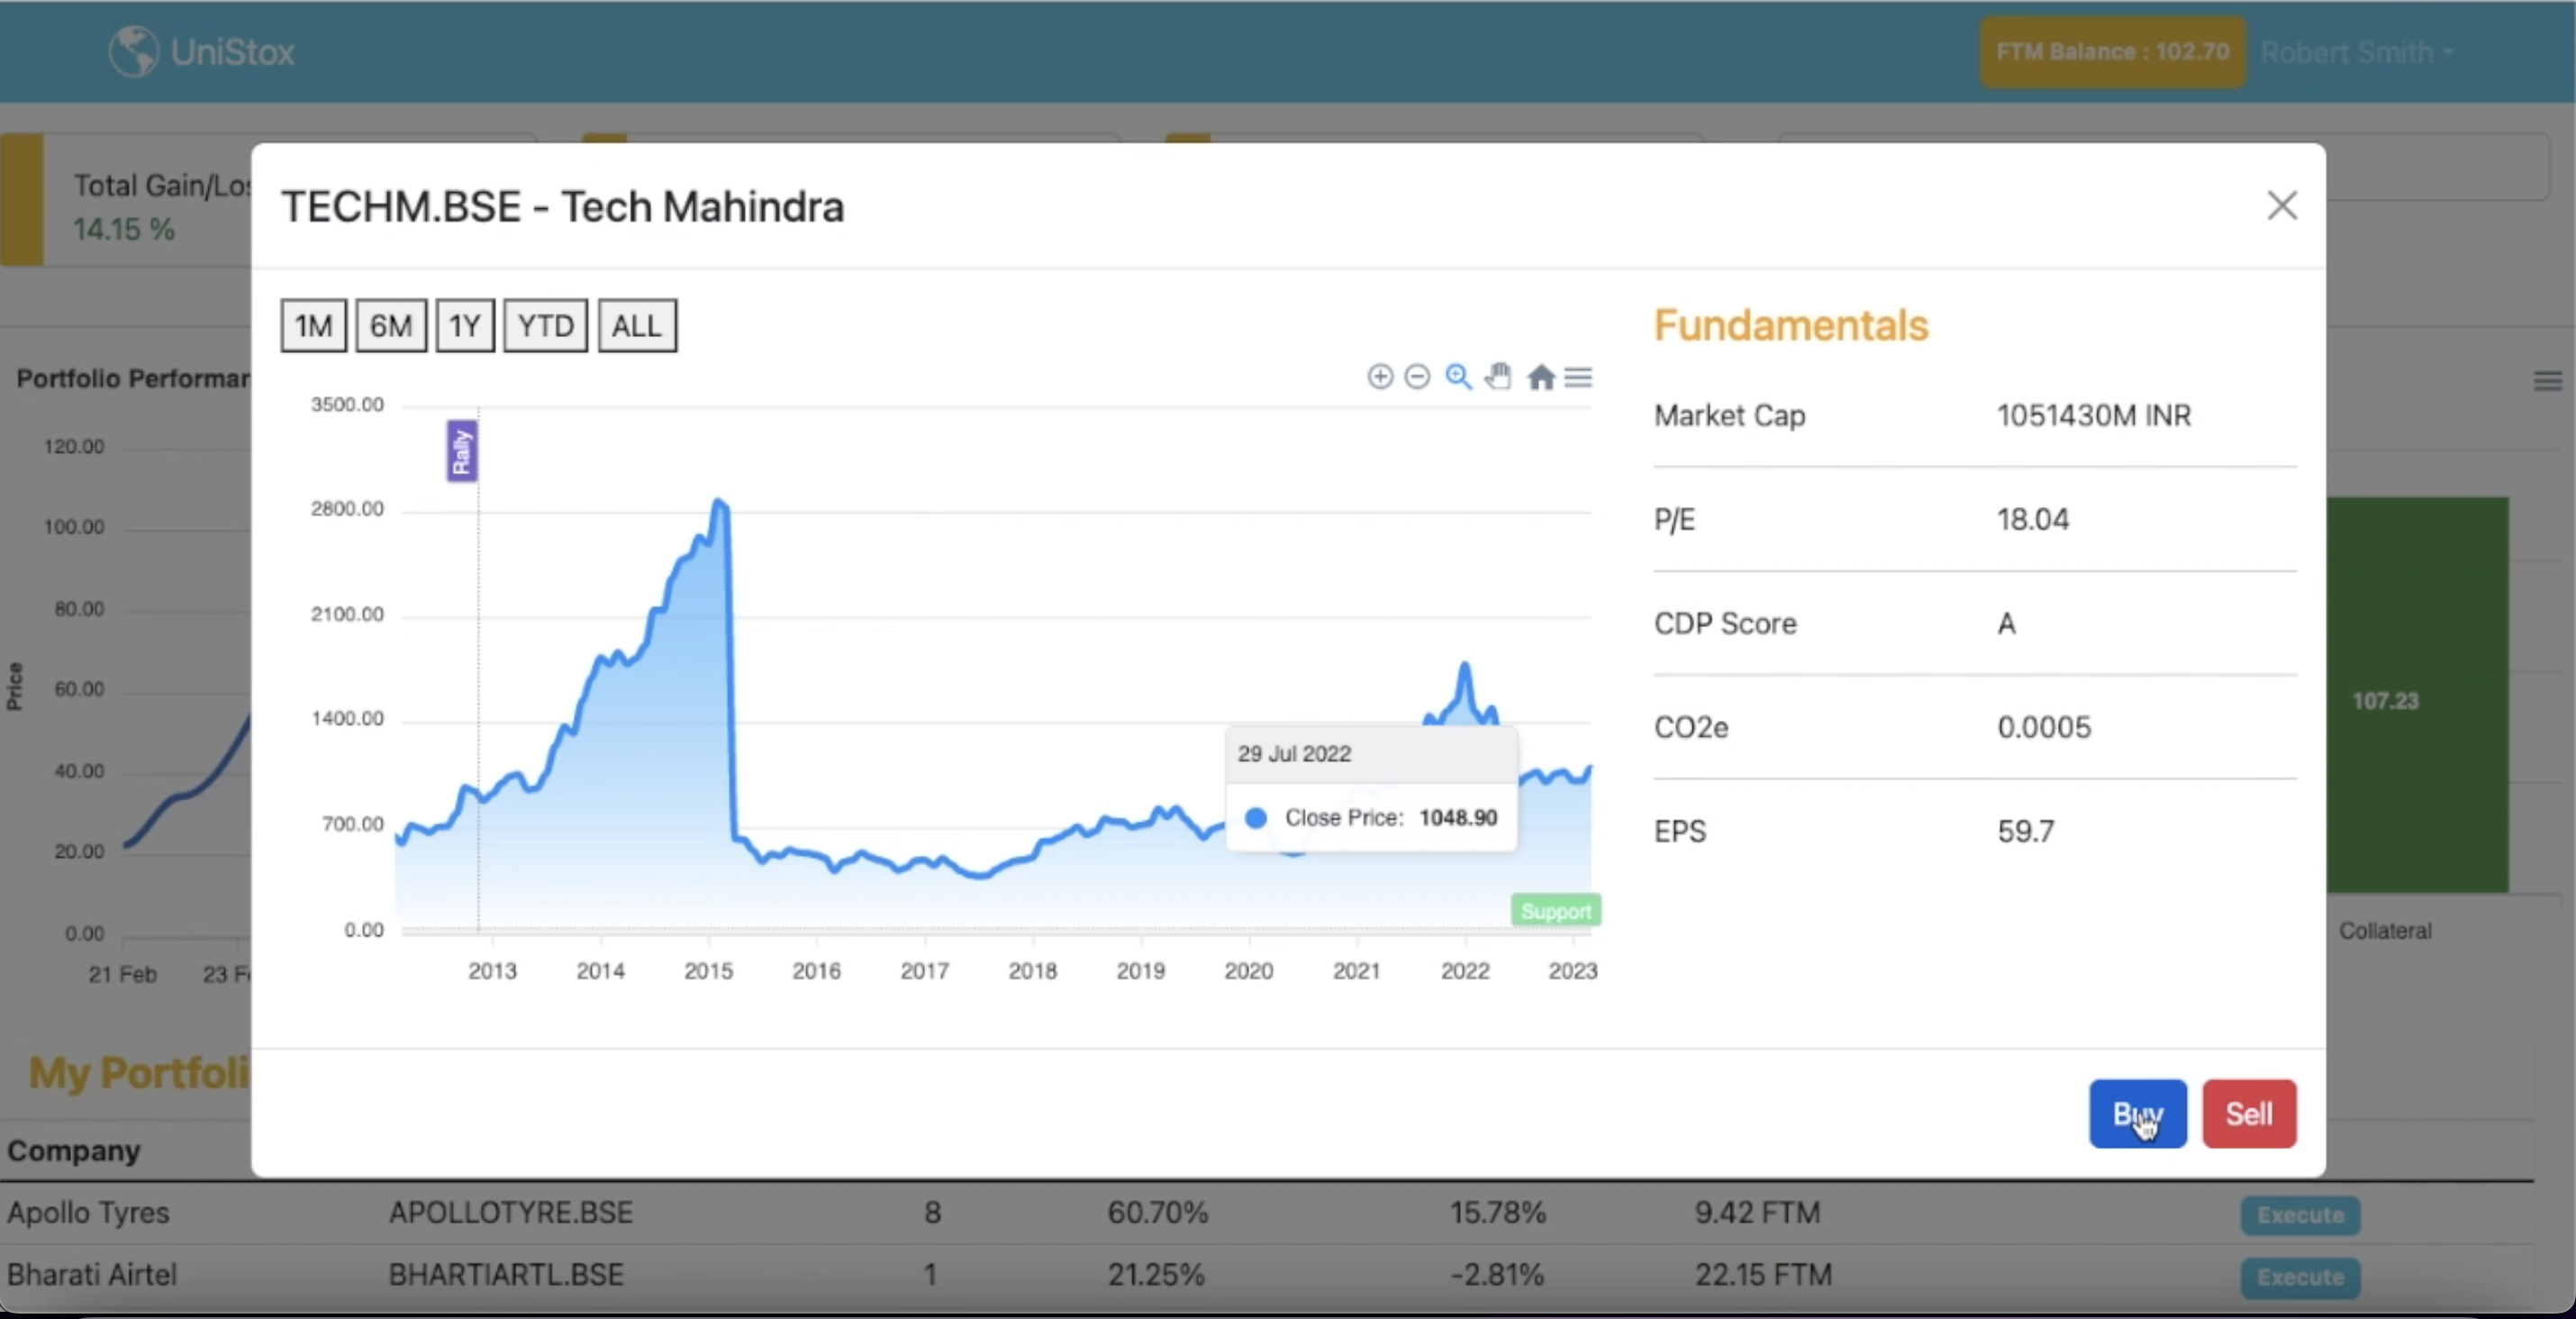Click the chart zoom out minus icon
Screen dimensions: 2576x1319
point(1417,377)
